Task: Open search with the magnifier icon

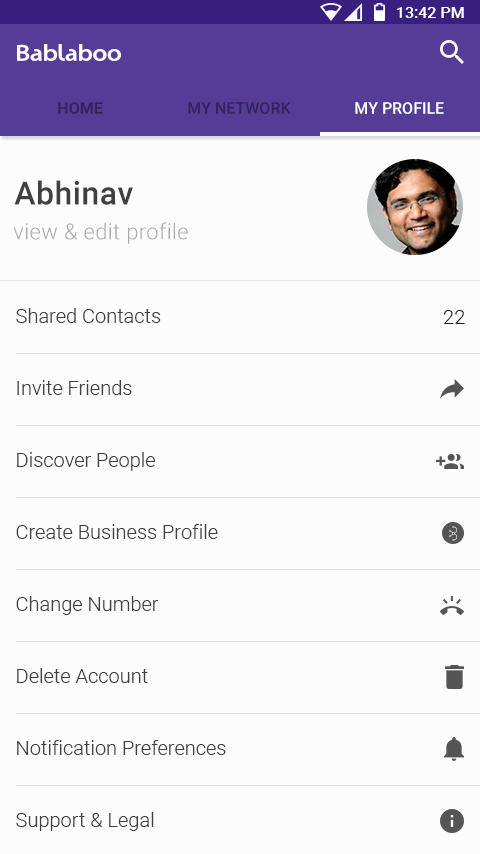Action: pos(452,53)
